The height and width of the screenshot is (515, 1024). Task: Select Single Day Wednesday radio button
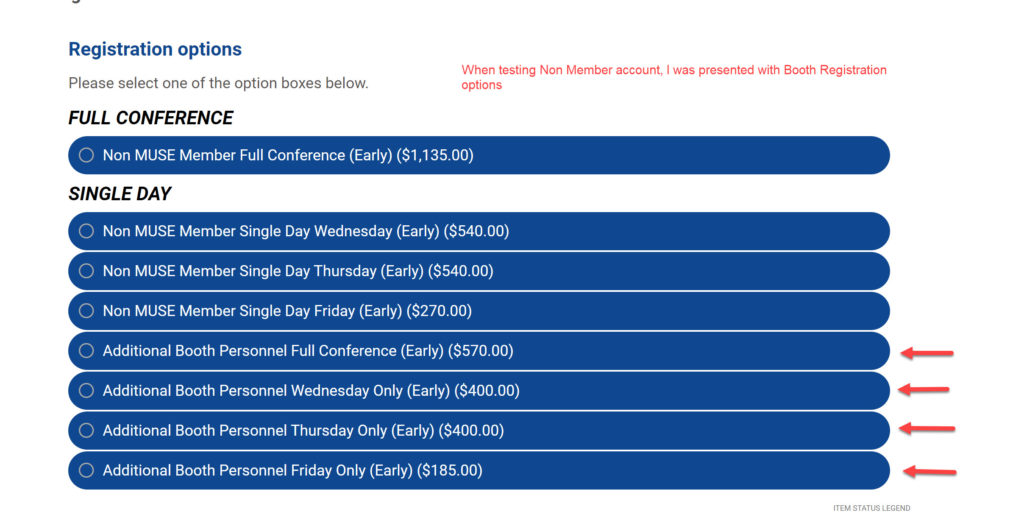[x=86, y=231]
